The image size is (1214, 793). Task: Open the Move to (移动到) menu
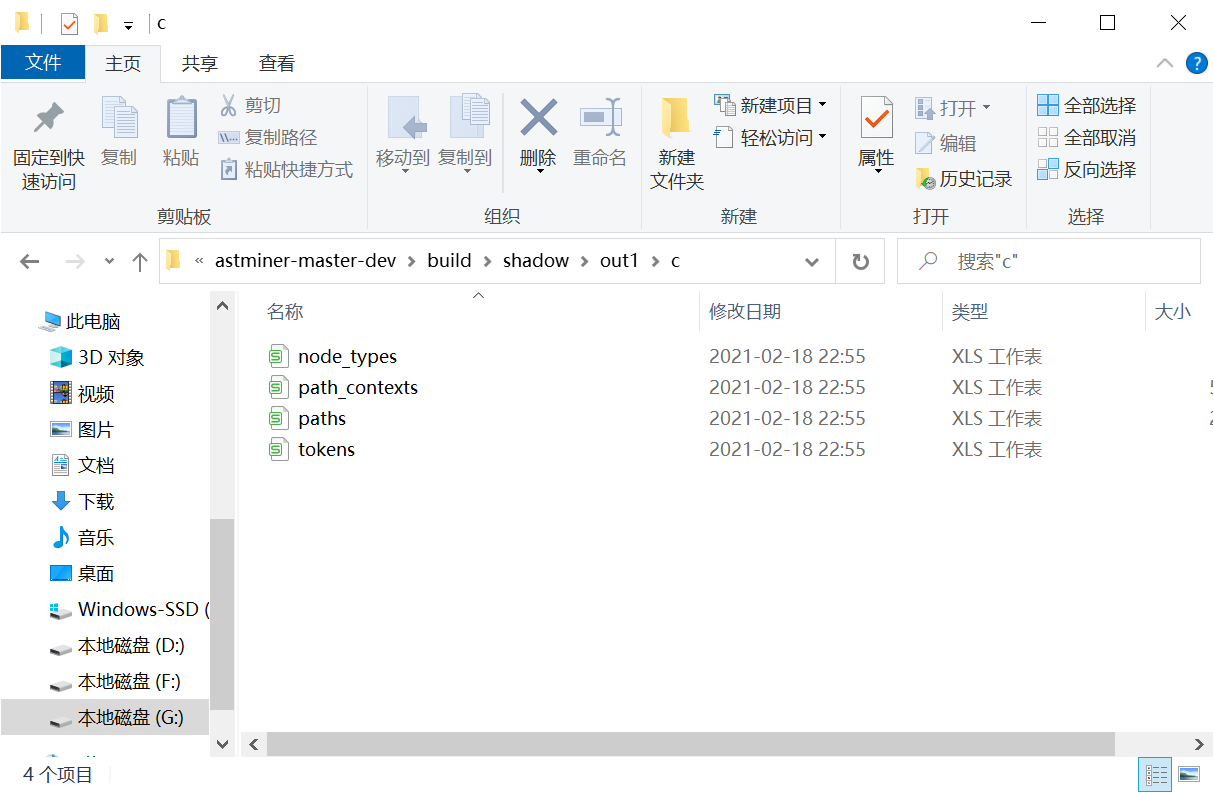(x=403, y=133)
